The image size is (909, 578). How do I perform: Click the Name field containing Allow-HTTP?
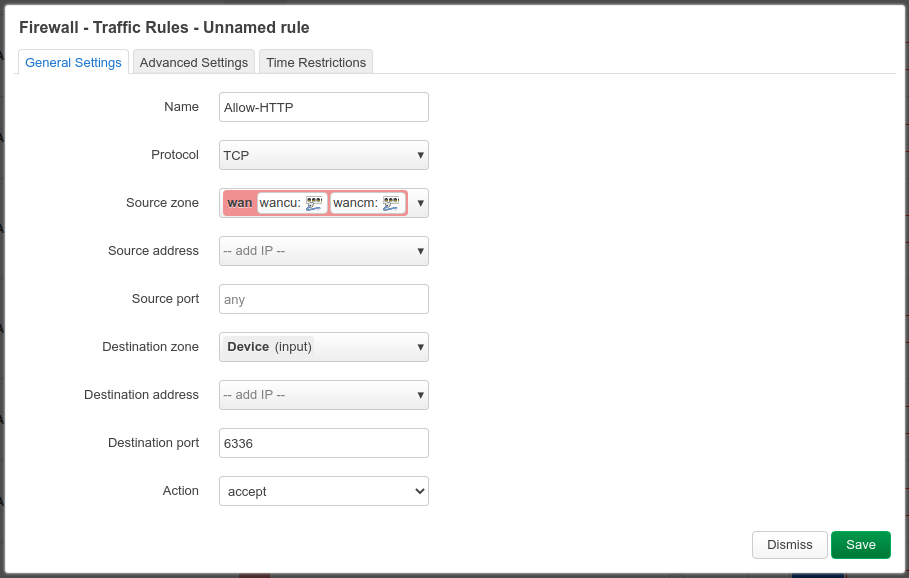click(323, 107)
